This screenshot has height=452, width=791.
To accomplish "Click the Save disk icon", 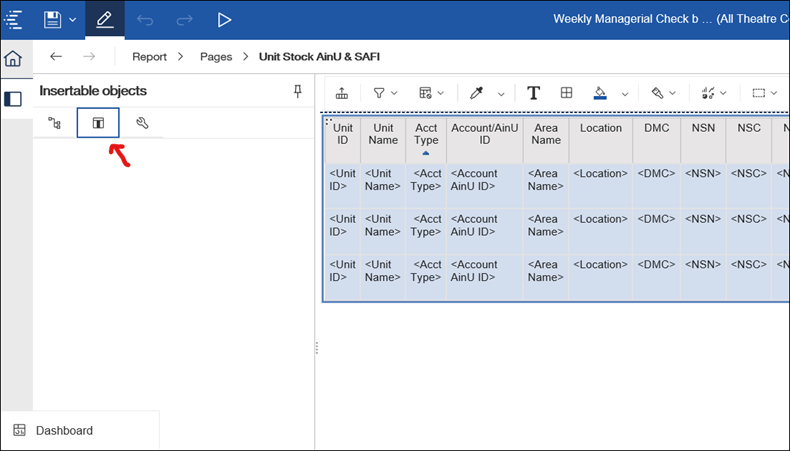I will pos(52,20).
